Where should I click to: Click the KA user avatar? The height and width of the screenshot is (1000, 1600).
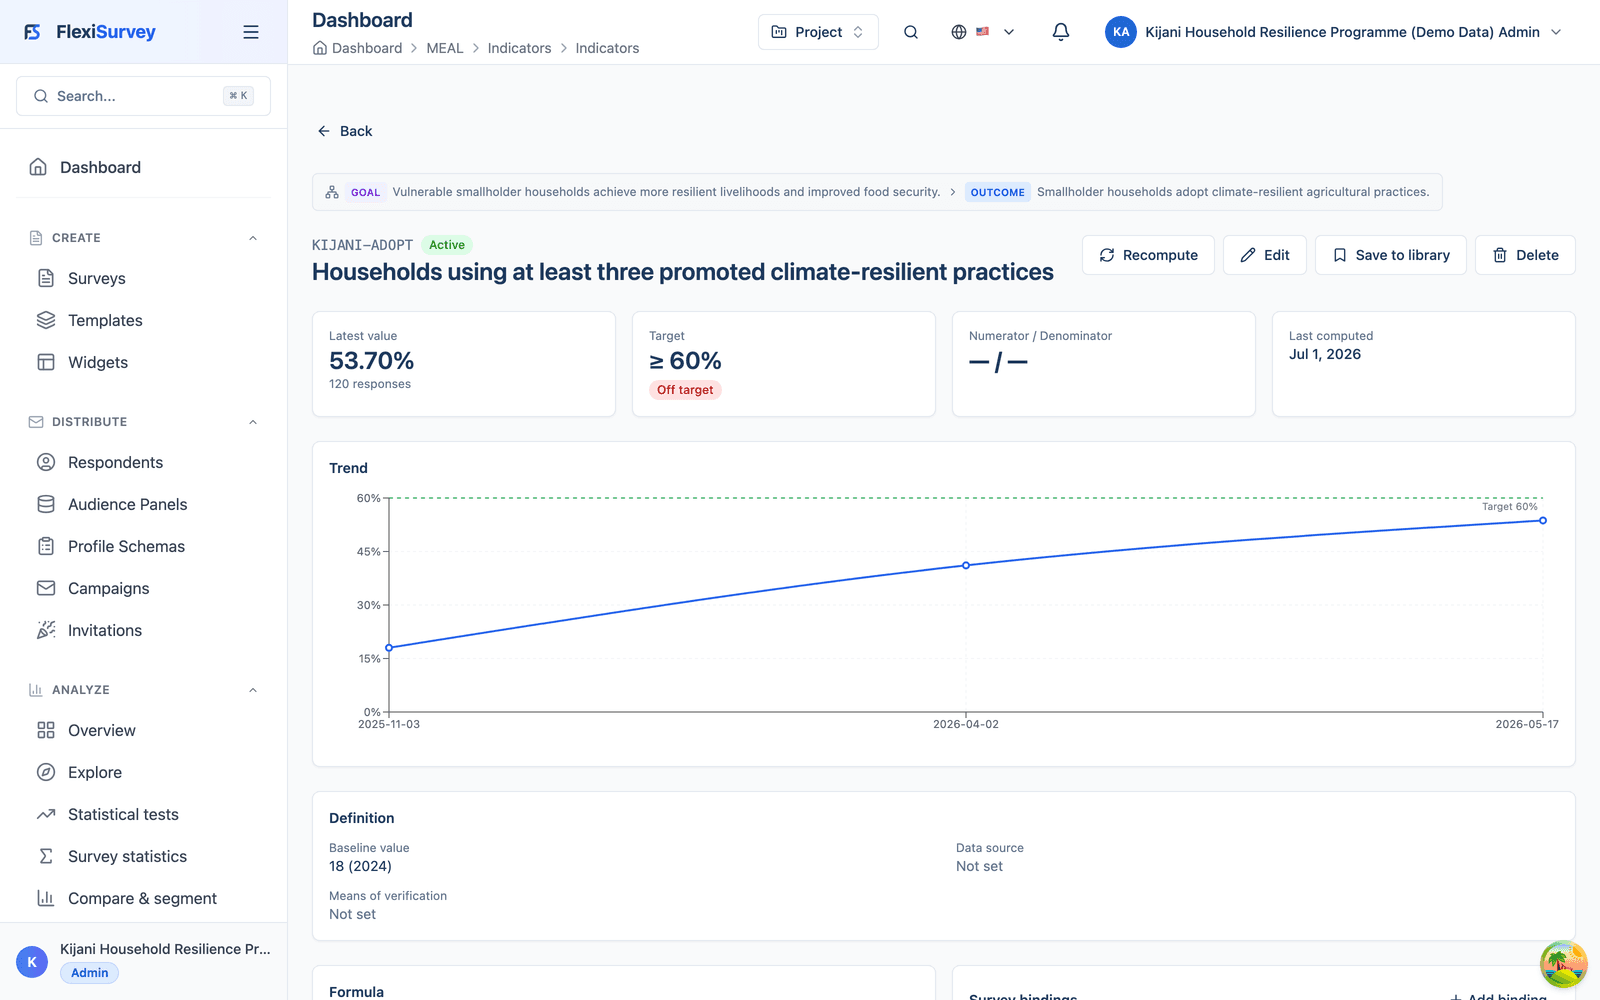[1121, 32]
